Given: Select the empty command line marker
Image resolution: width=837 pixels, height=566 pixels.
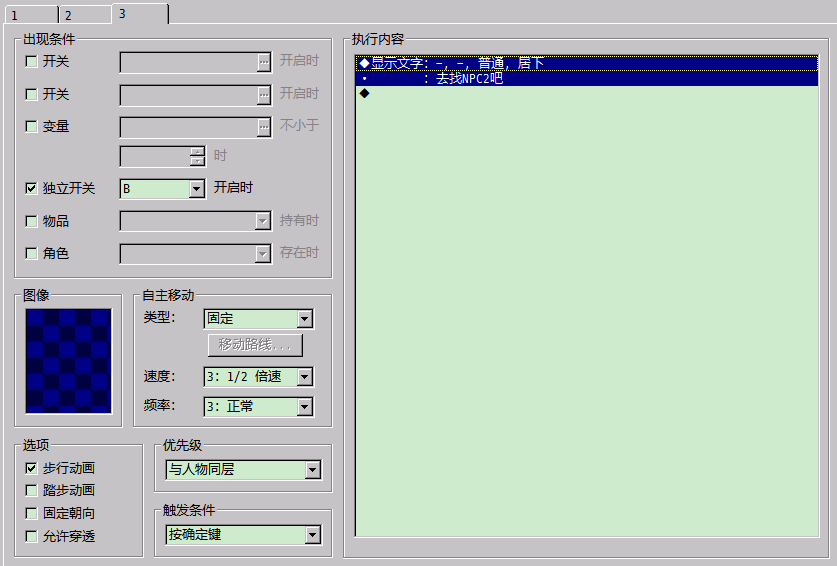Looking at the screenshot, I should [365, 93].
